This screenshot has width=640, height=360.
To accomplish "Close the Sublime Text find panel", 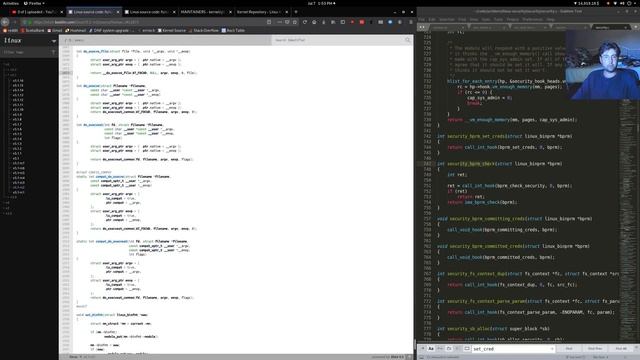I will [636, 347].
